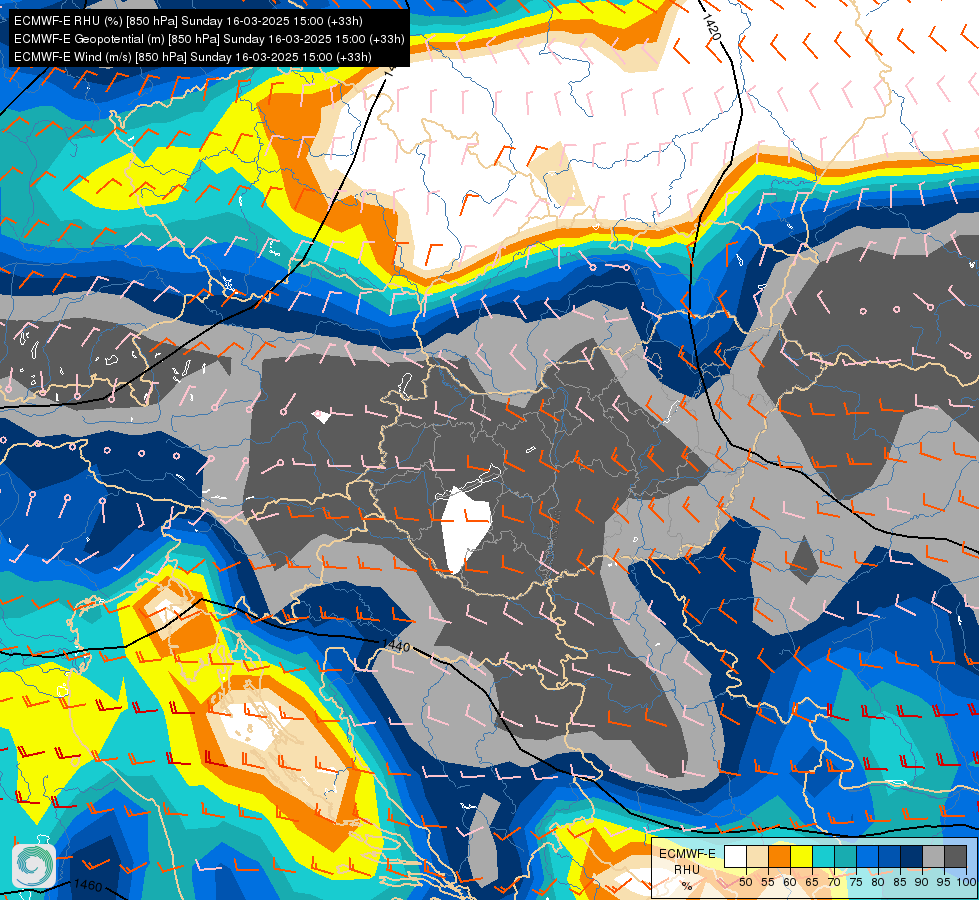Viewport: 979px width, 900px height.
Task: Click the legend value 60
Action: pos(790,882)
